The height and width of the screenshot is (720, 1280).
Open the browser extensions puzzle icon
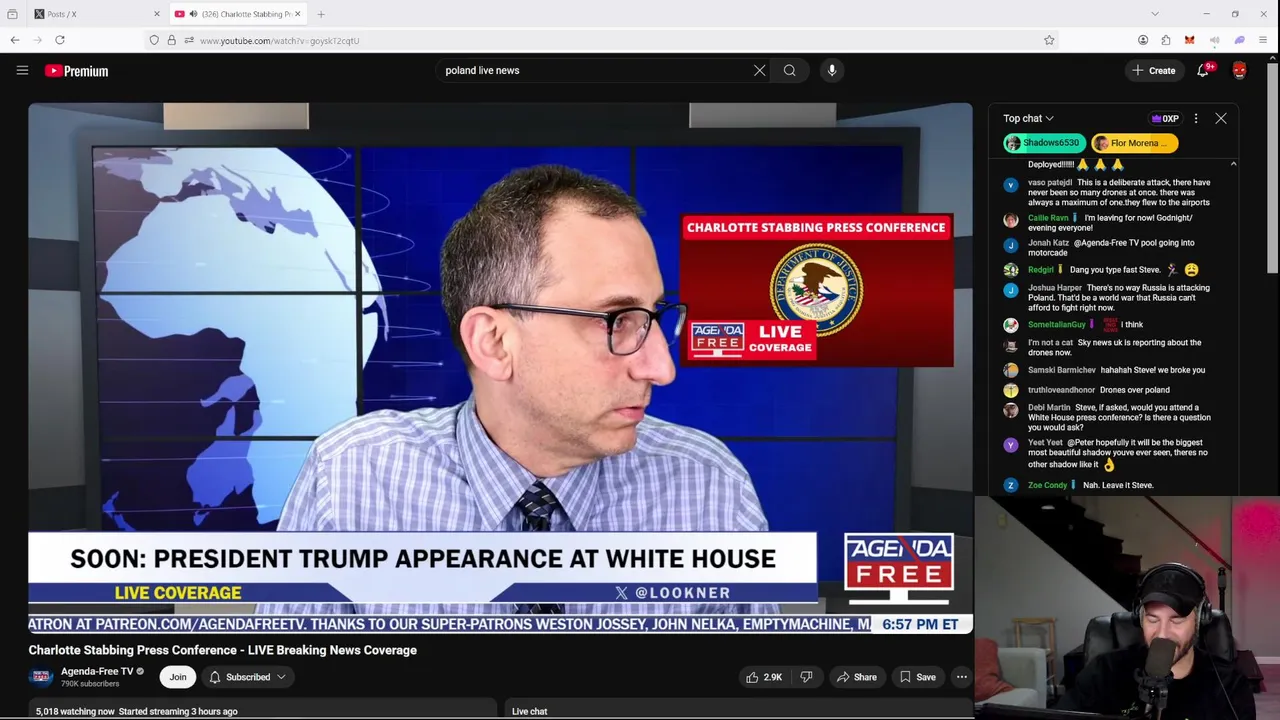click(1166, 40)
